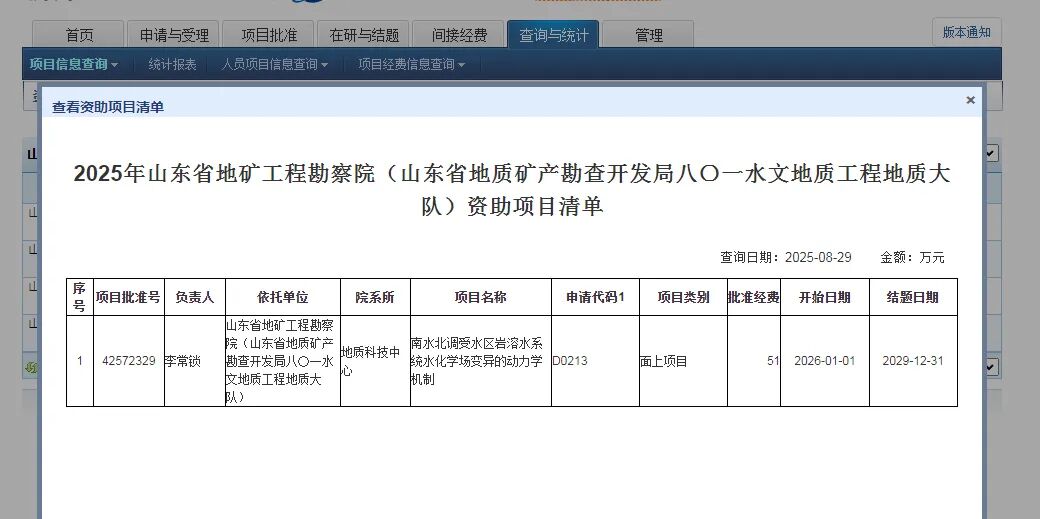The image size is (1040, 519).
Task: Click the 依托单位 column header
Action: click(x=283, y=297)
